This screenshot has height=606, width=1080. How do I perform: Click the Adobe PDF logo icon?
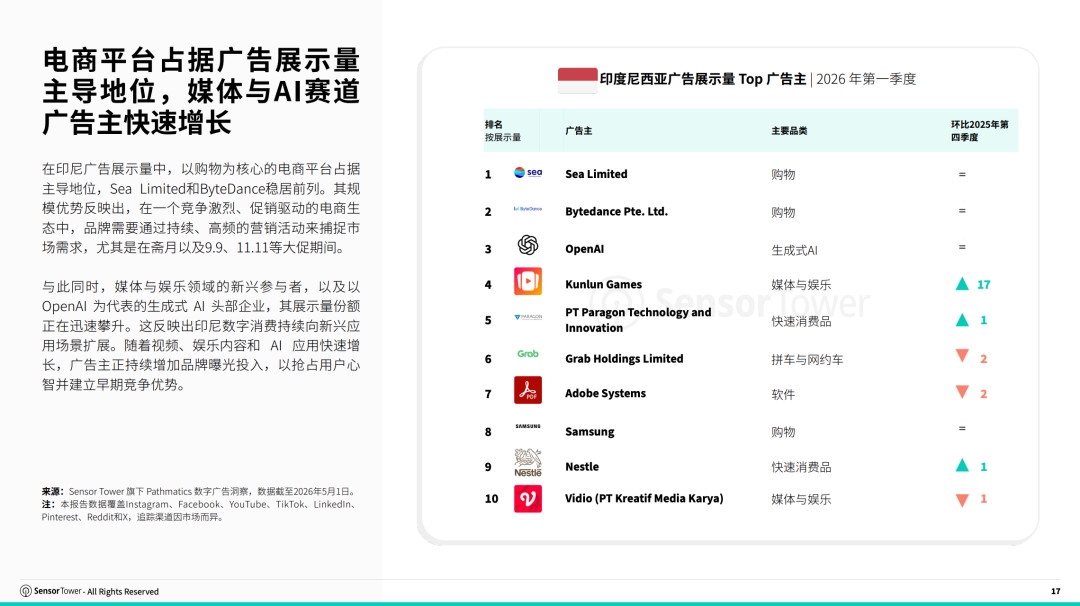(528, 390)
